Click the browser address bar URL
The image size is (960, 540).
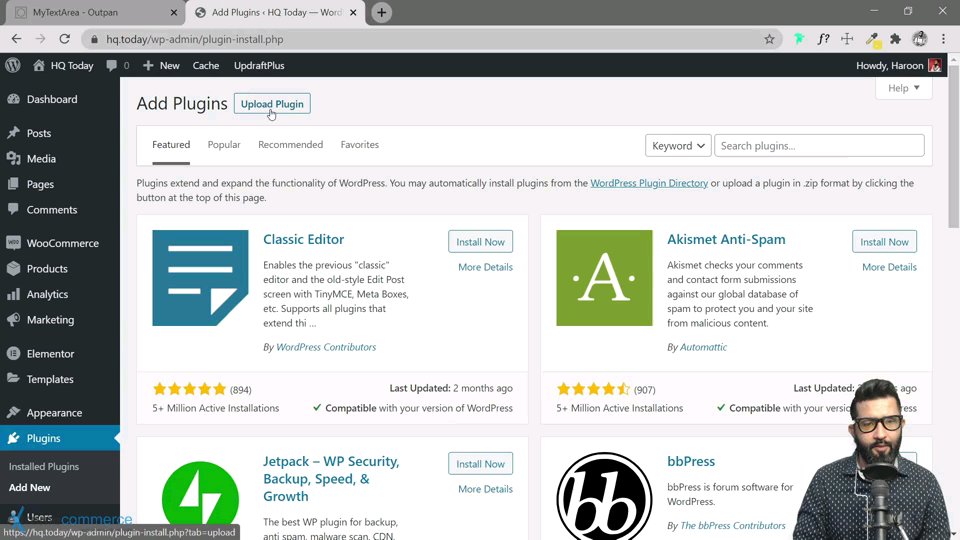(x=195, y=39)
